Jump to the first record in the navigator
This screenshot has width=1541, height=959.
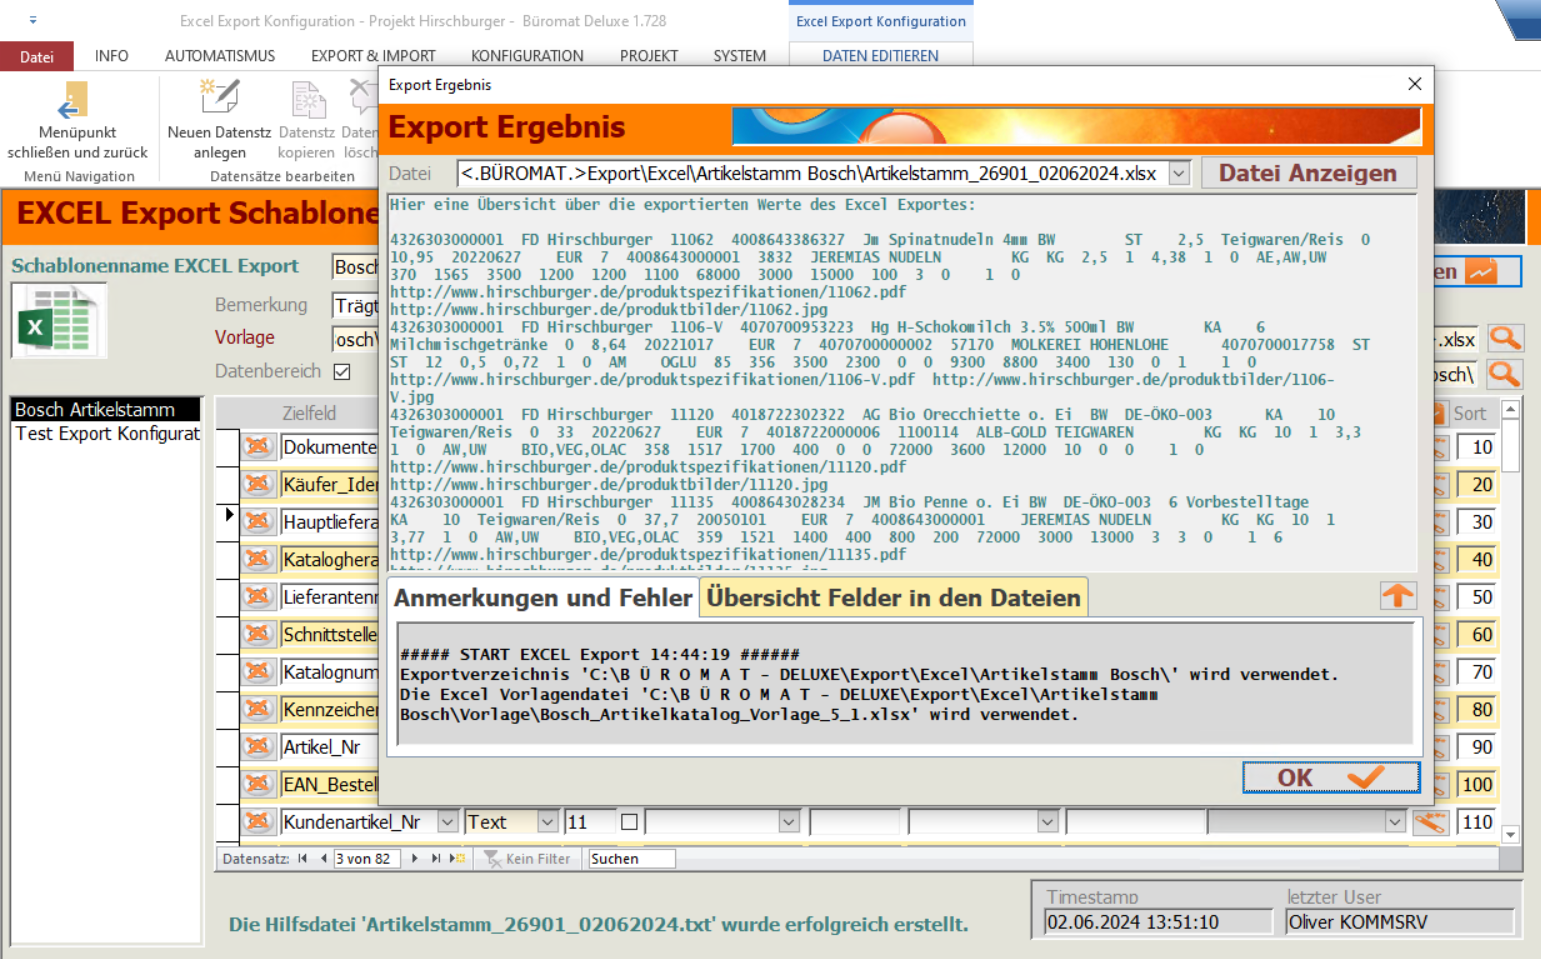(303, 858)
